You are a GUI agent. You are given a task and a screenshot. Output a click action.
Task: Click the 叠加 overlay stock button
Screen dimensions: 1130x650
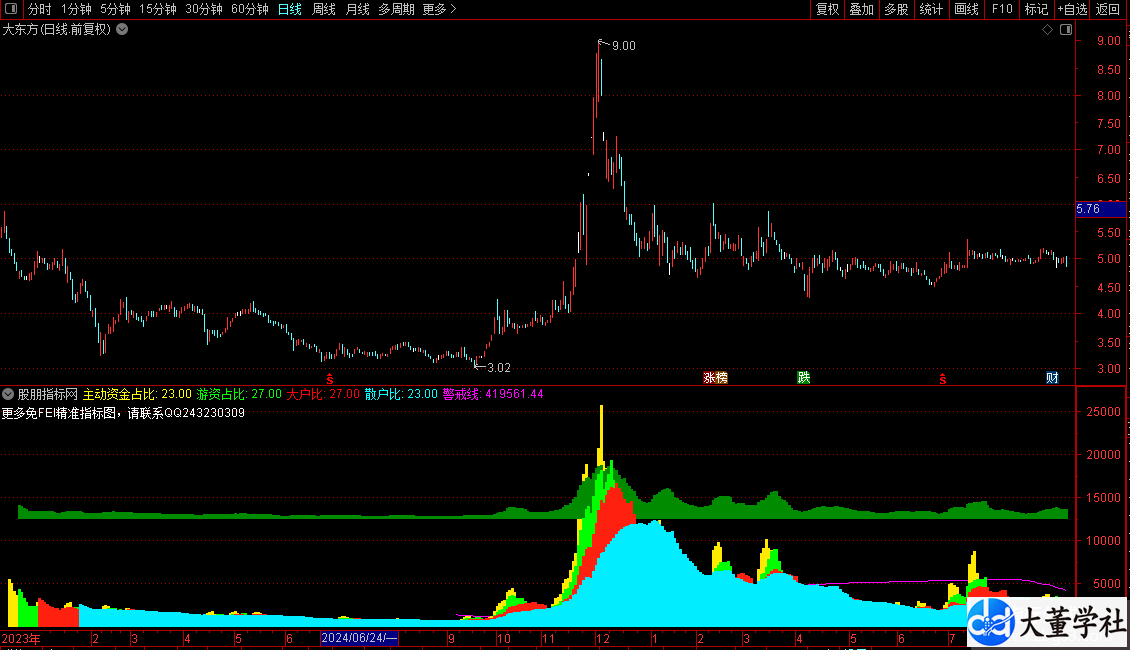pyautogui.click(x=860, y=10)
